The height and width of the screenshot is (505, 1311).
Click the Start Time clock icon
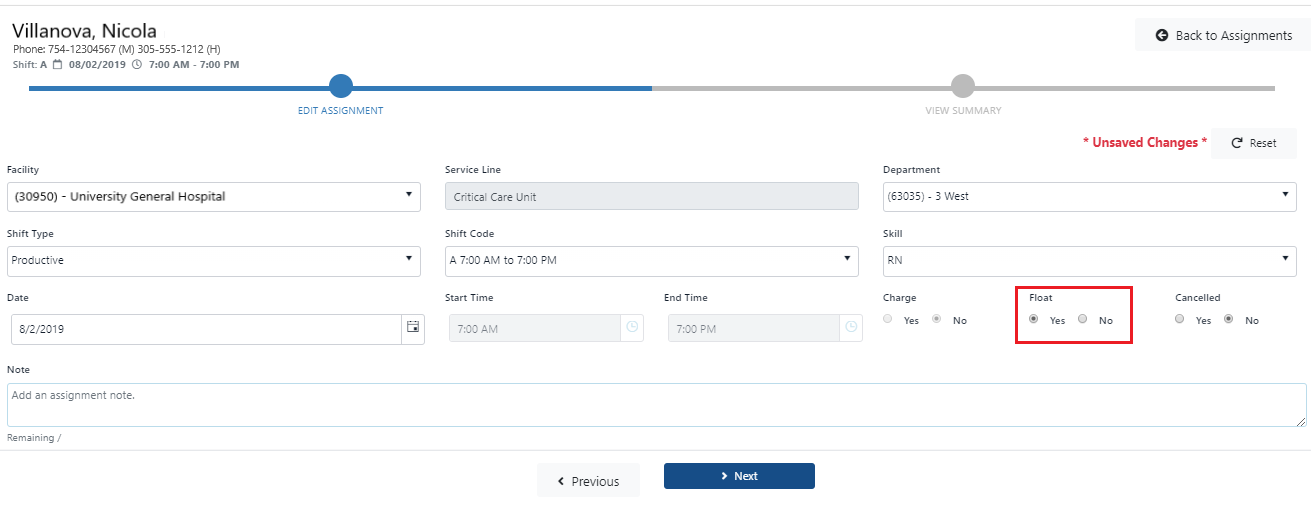click(x=632, y=327)
